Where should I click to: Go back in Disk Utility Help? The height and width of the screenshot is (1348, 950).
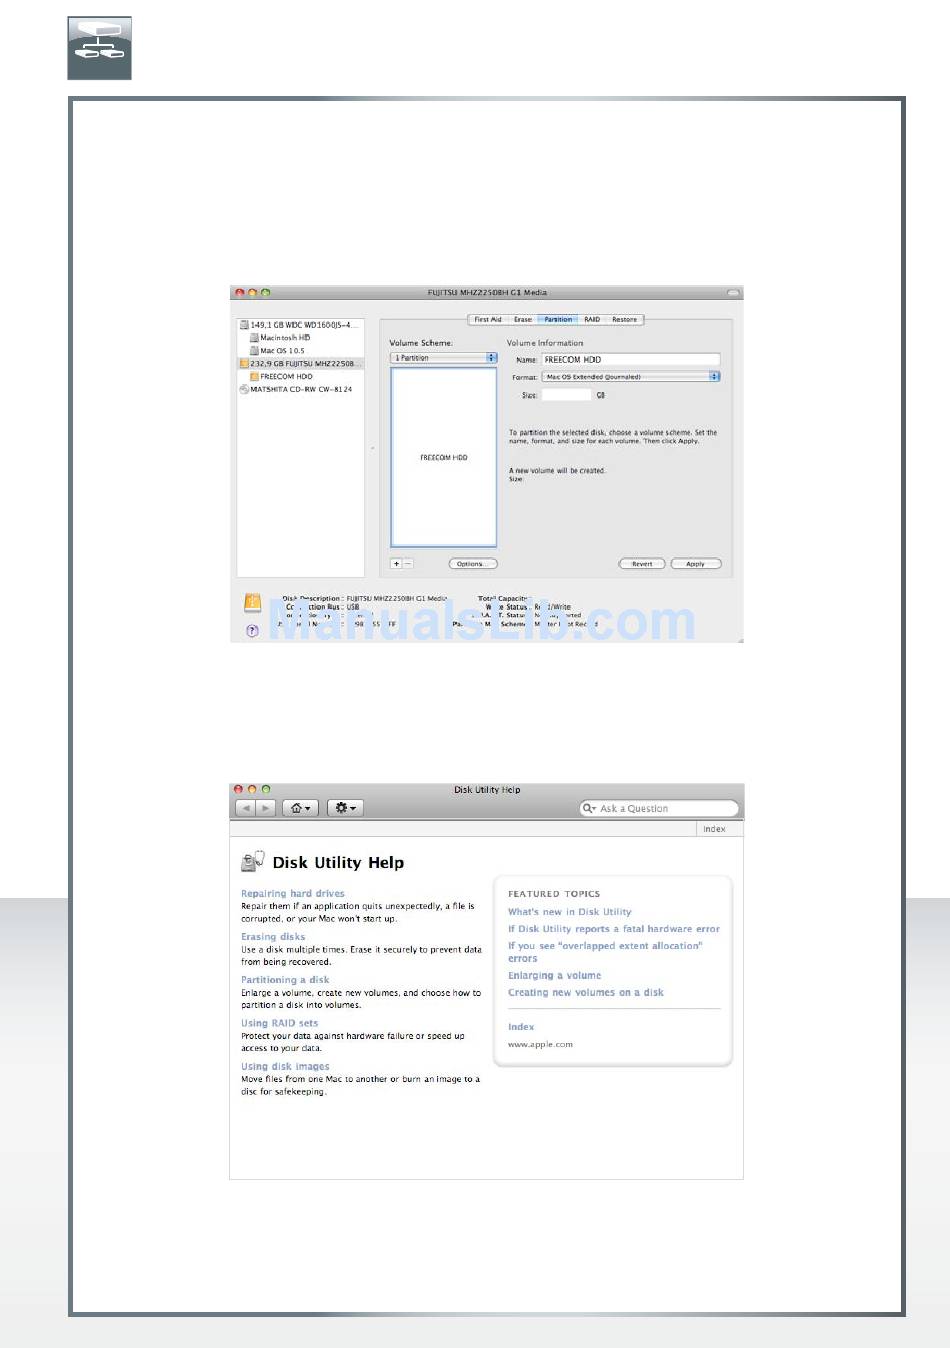click(246, 808)
